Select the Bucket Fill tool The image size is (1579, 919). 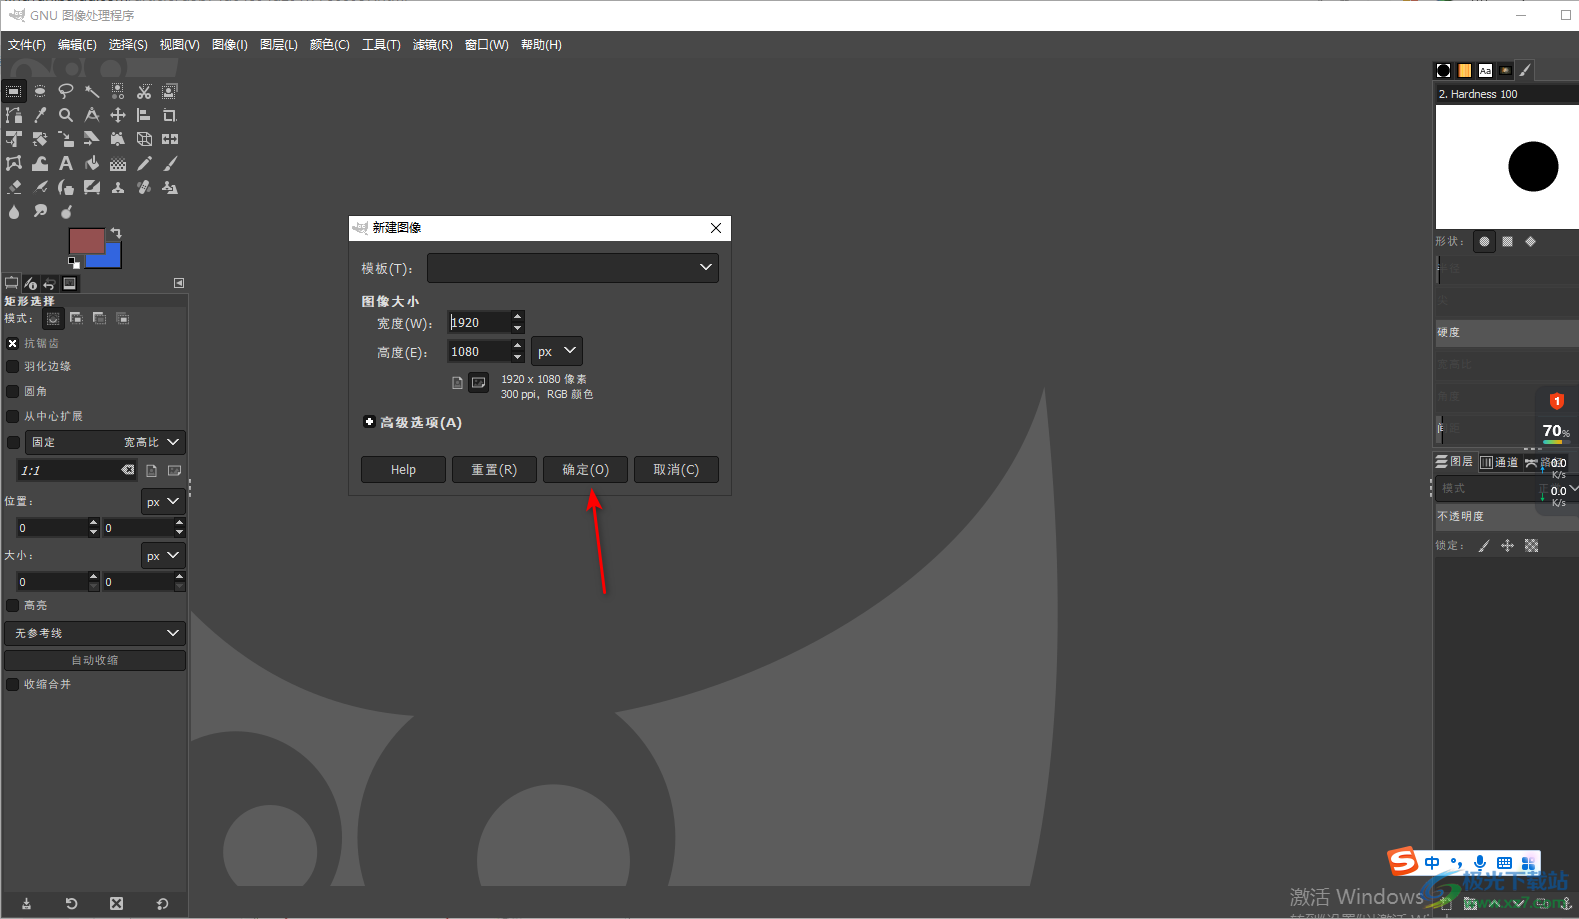[x=92, y=163]
